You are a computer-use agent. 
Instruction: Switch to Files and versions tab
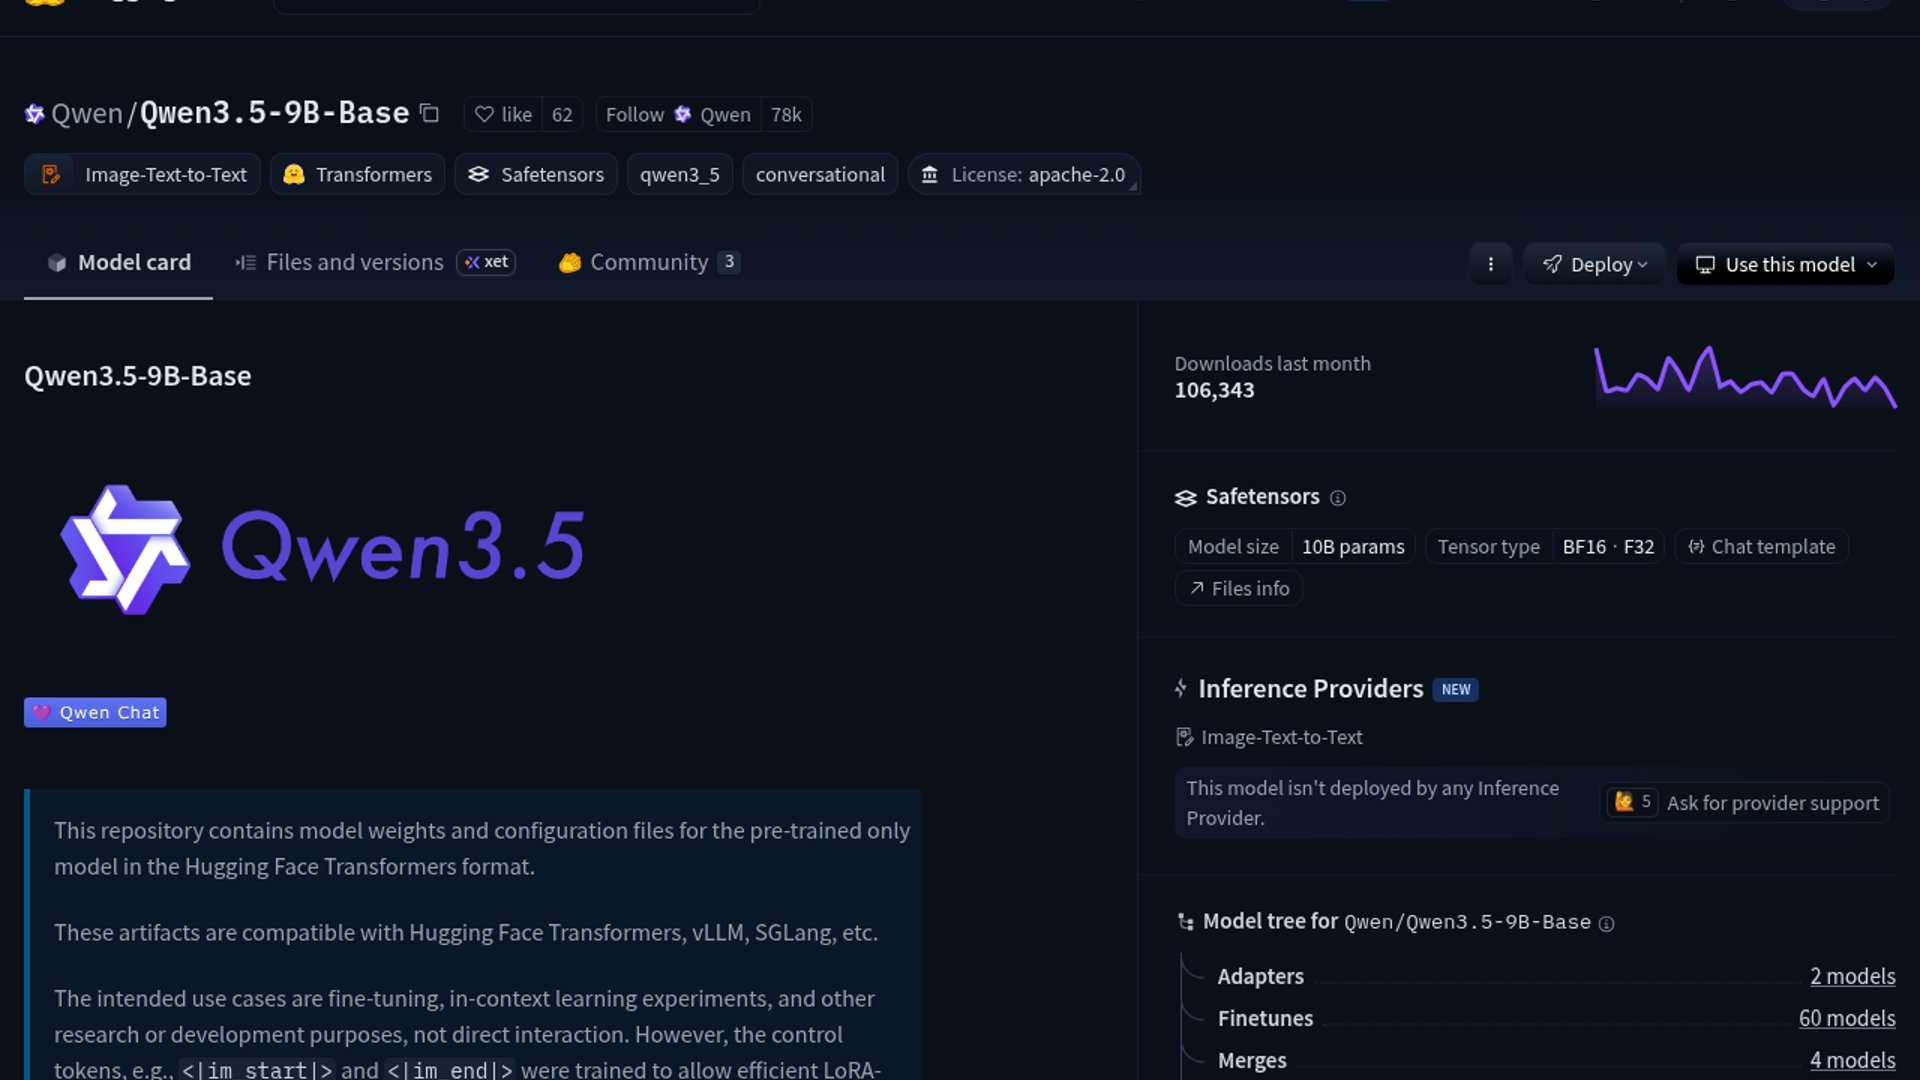354,262
